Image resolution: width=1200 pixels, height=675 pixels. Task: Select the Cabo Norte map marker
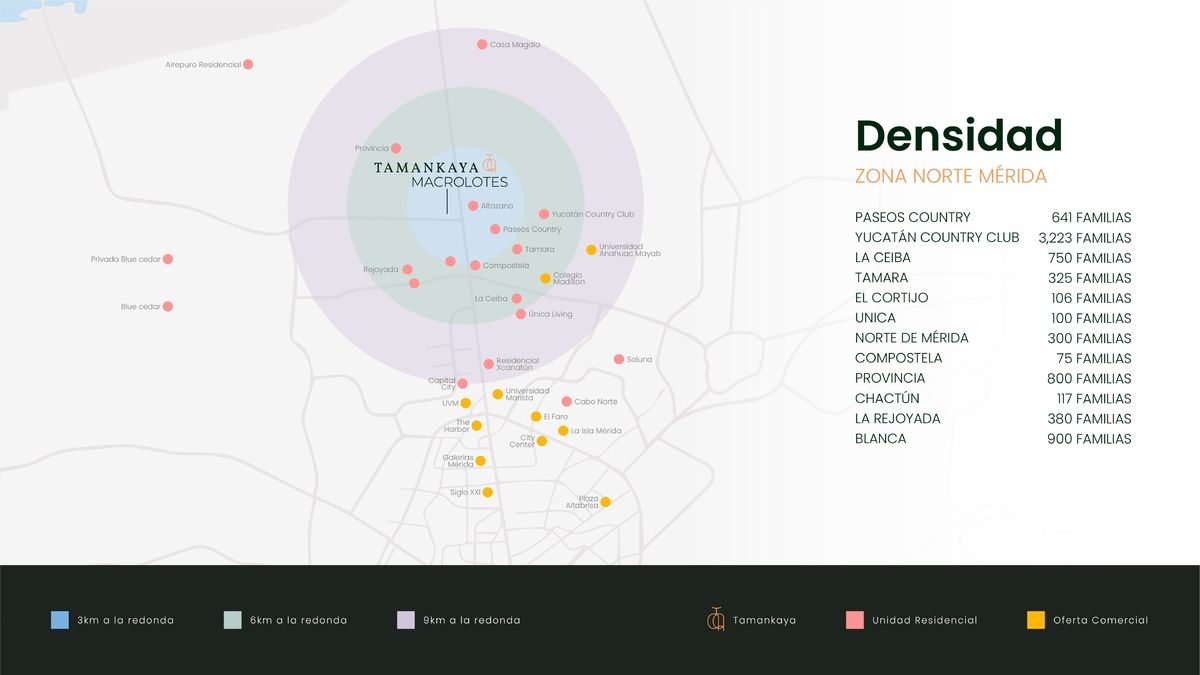(567, 402)
